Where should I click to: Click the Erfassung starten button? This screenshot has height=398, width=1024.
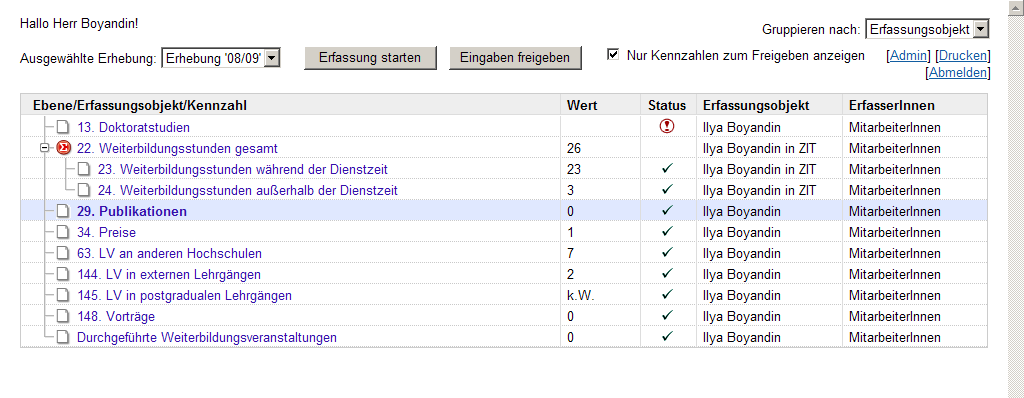click(x=370, y=58)
